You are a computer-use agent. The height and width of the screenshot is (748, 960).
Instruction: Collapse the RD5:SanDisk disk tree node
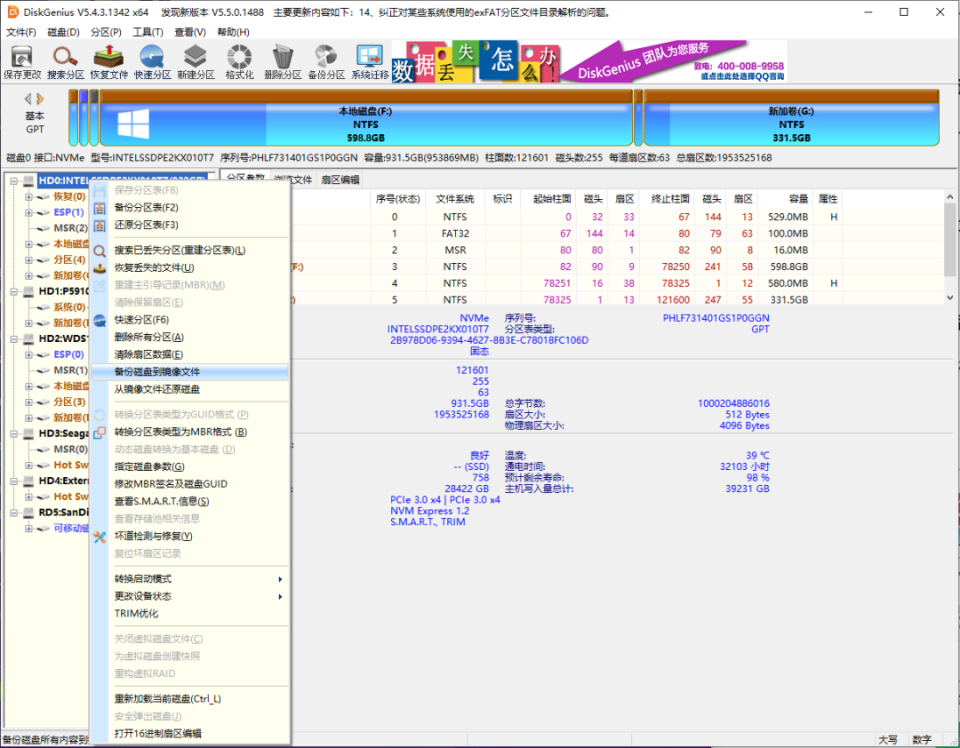pos(13,513)
